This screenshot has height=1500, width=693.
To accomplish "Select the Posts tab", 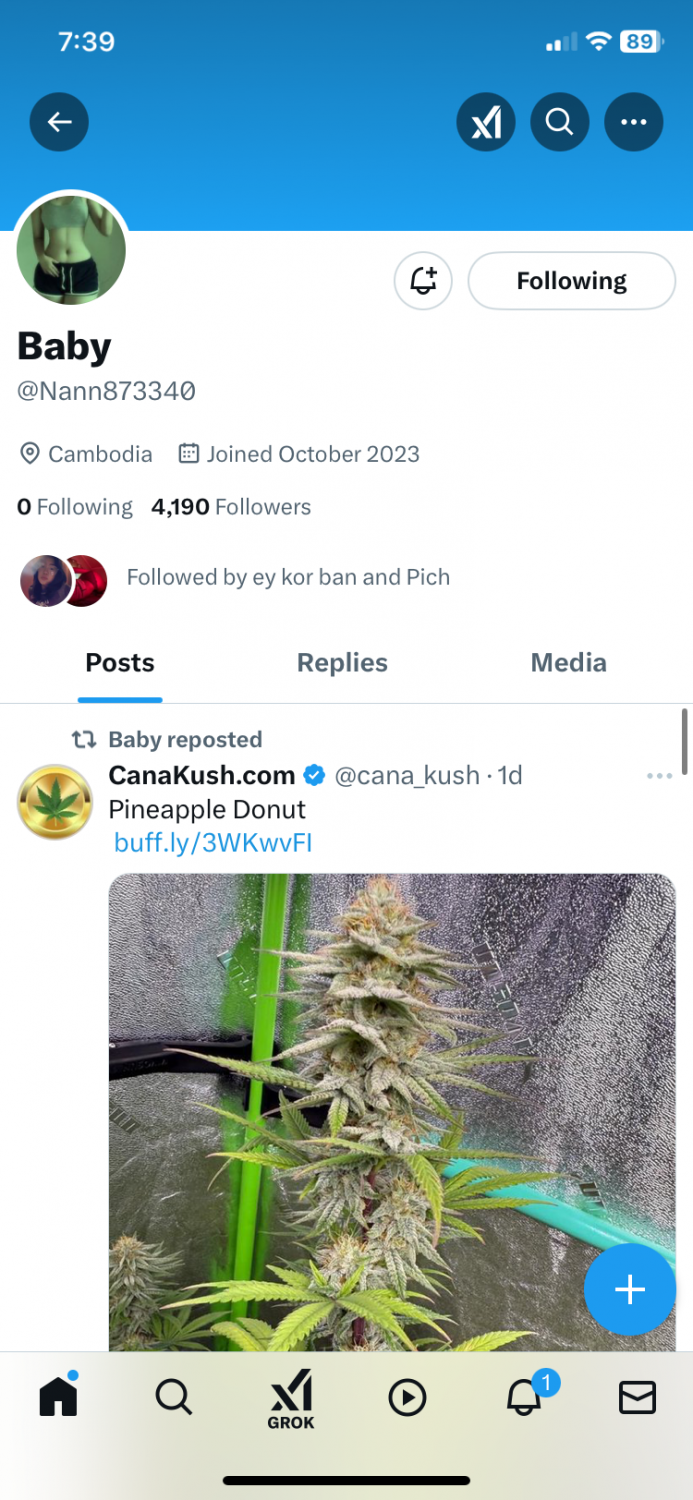I will 120,662.
